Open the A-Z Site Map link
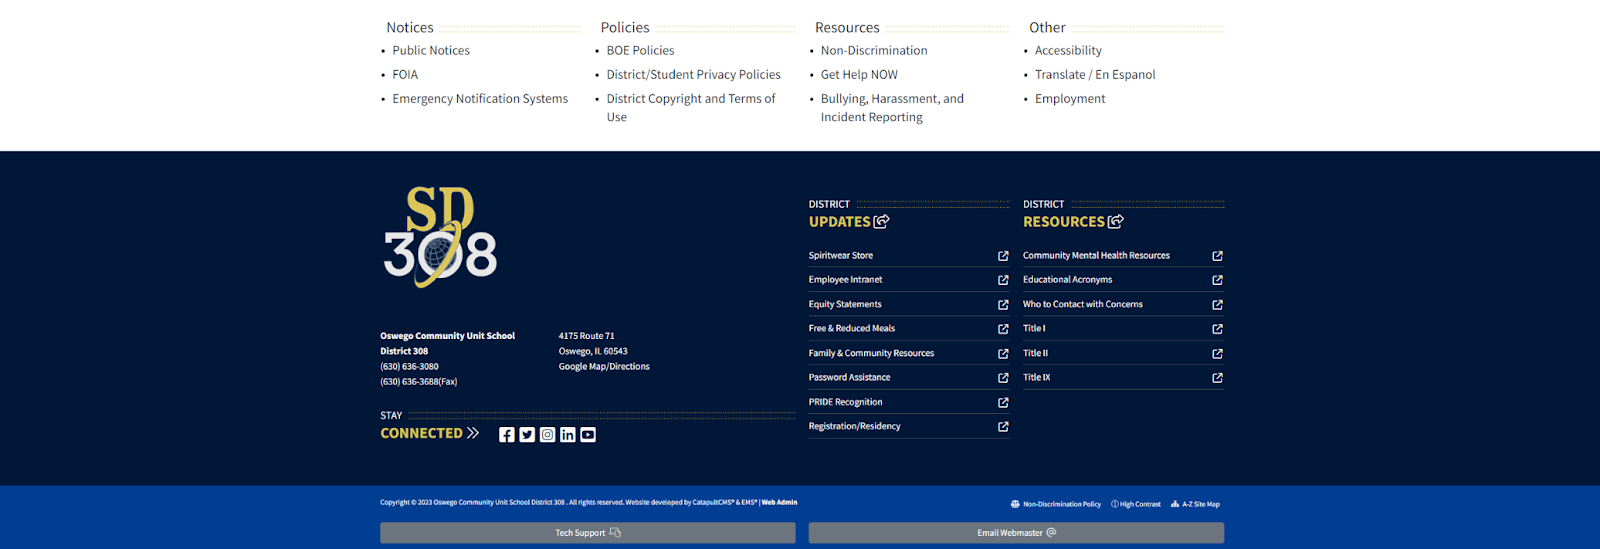 pos(1195,504)
